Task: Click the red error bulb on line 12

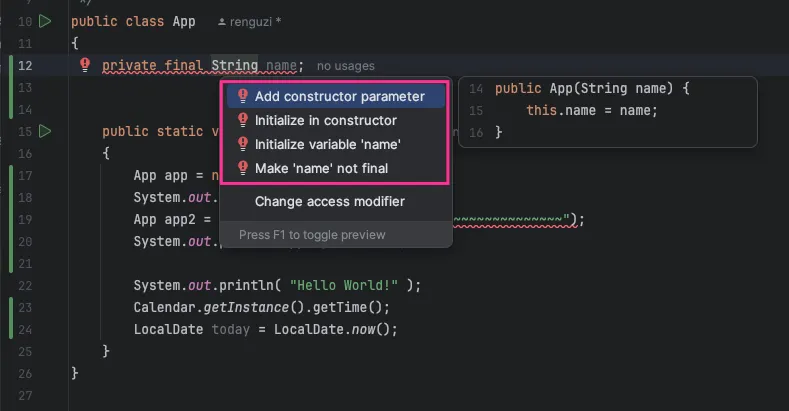Action: coord(85,66)
